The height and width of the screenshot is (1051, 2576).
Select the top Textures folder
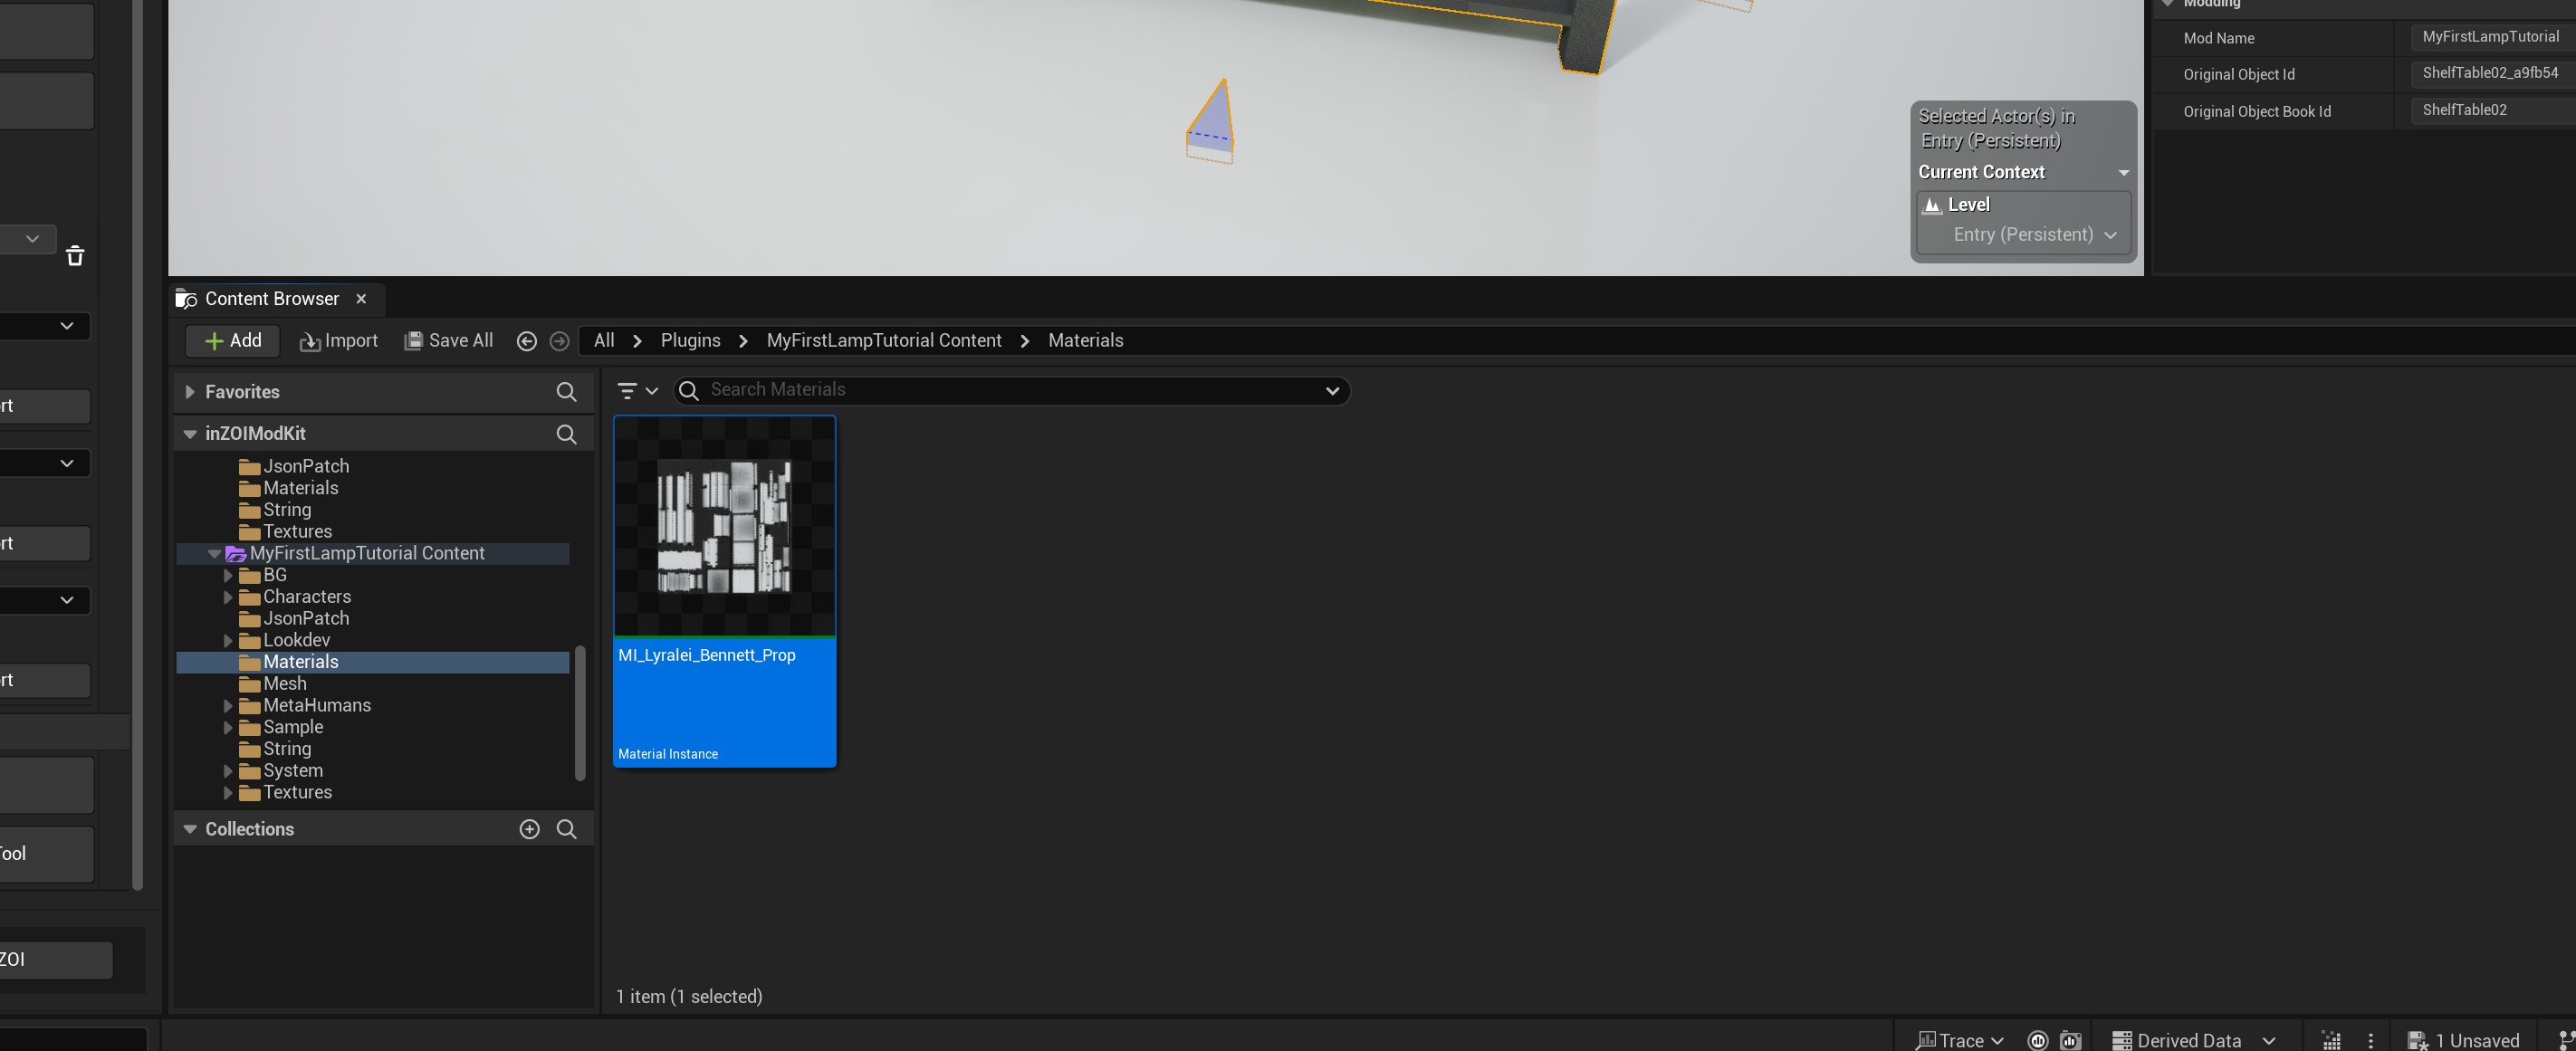[297, 532]
